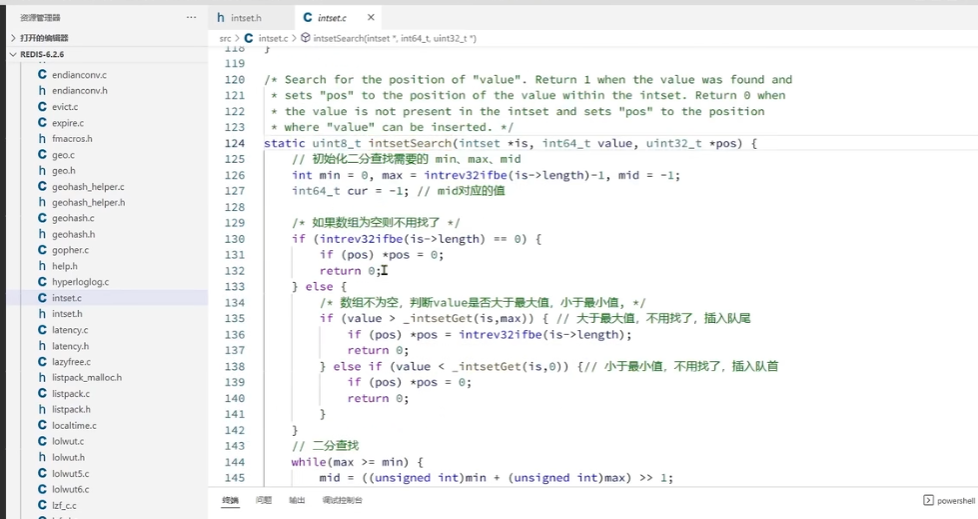The height and width of the screenshot is (519, 978).
Task: Click the C icon on the intset.c tab
Action: [307, 17]
